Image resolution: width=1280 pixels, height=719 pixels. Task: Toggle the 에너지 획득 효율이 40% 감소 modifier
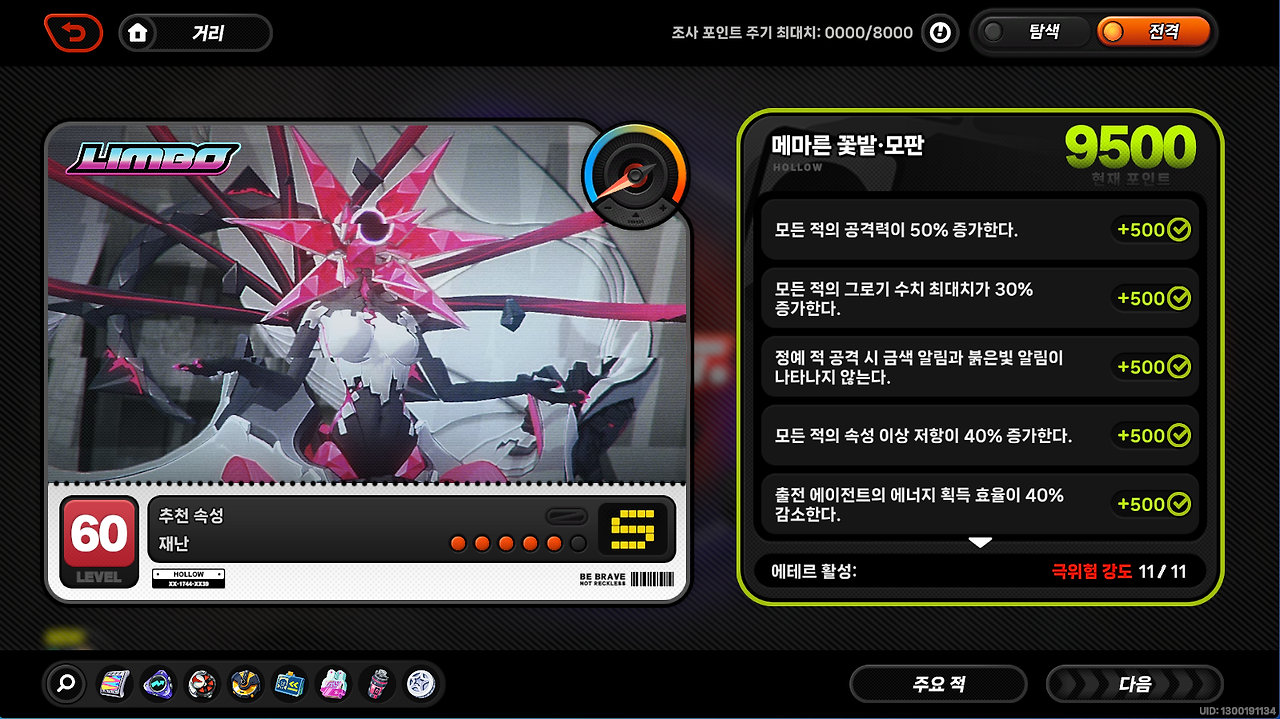[1180, 504]
